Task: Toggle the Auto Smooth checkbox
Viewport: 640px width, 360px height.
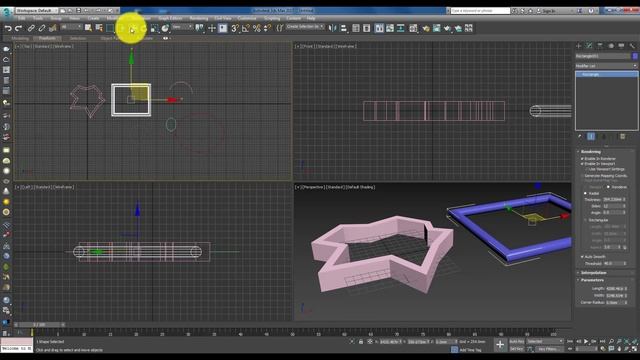Action: pyautogui.click(x=582, y=257)
